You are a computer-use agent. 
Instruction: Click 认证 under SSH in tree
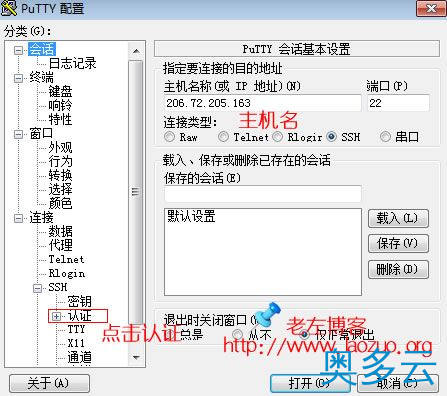tap(79, 316)
